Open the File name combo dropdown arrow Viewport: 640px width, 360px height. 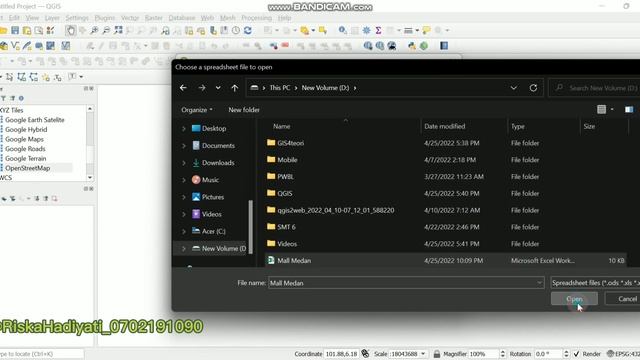click(539, 283)
